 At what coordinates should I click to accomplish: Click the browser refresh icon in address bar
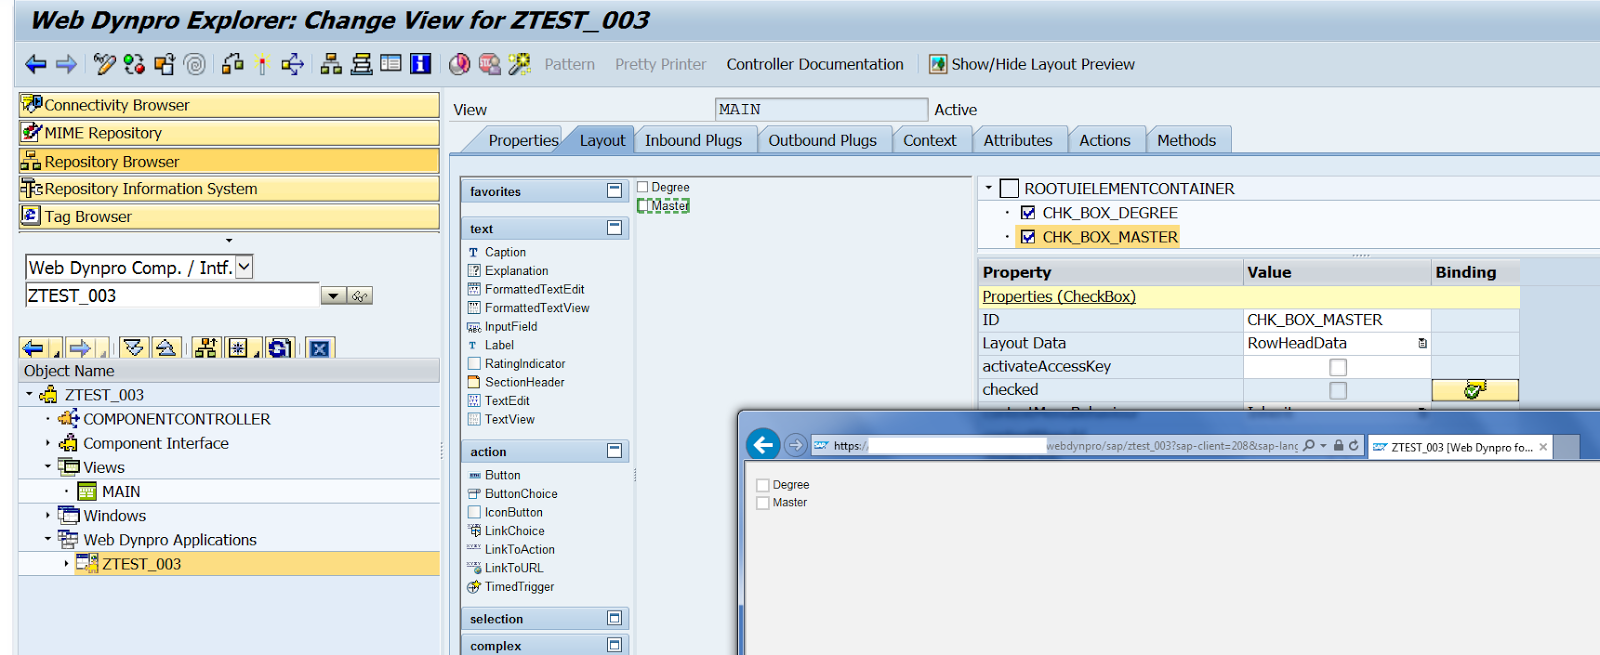point(1354,446)
